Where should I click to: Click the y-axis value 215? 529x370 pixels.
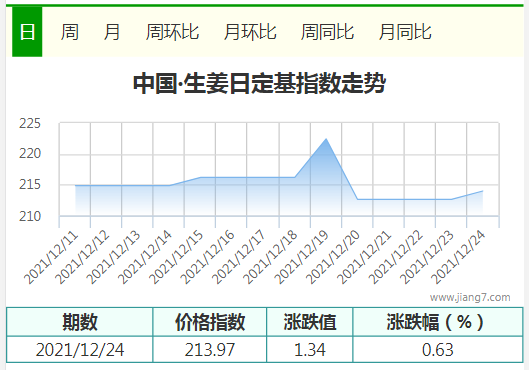pyautogui.click(x=30, y=185)
